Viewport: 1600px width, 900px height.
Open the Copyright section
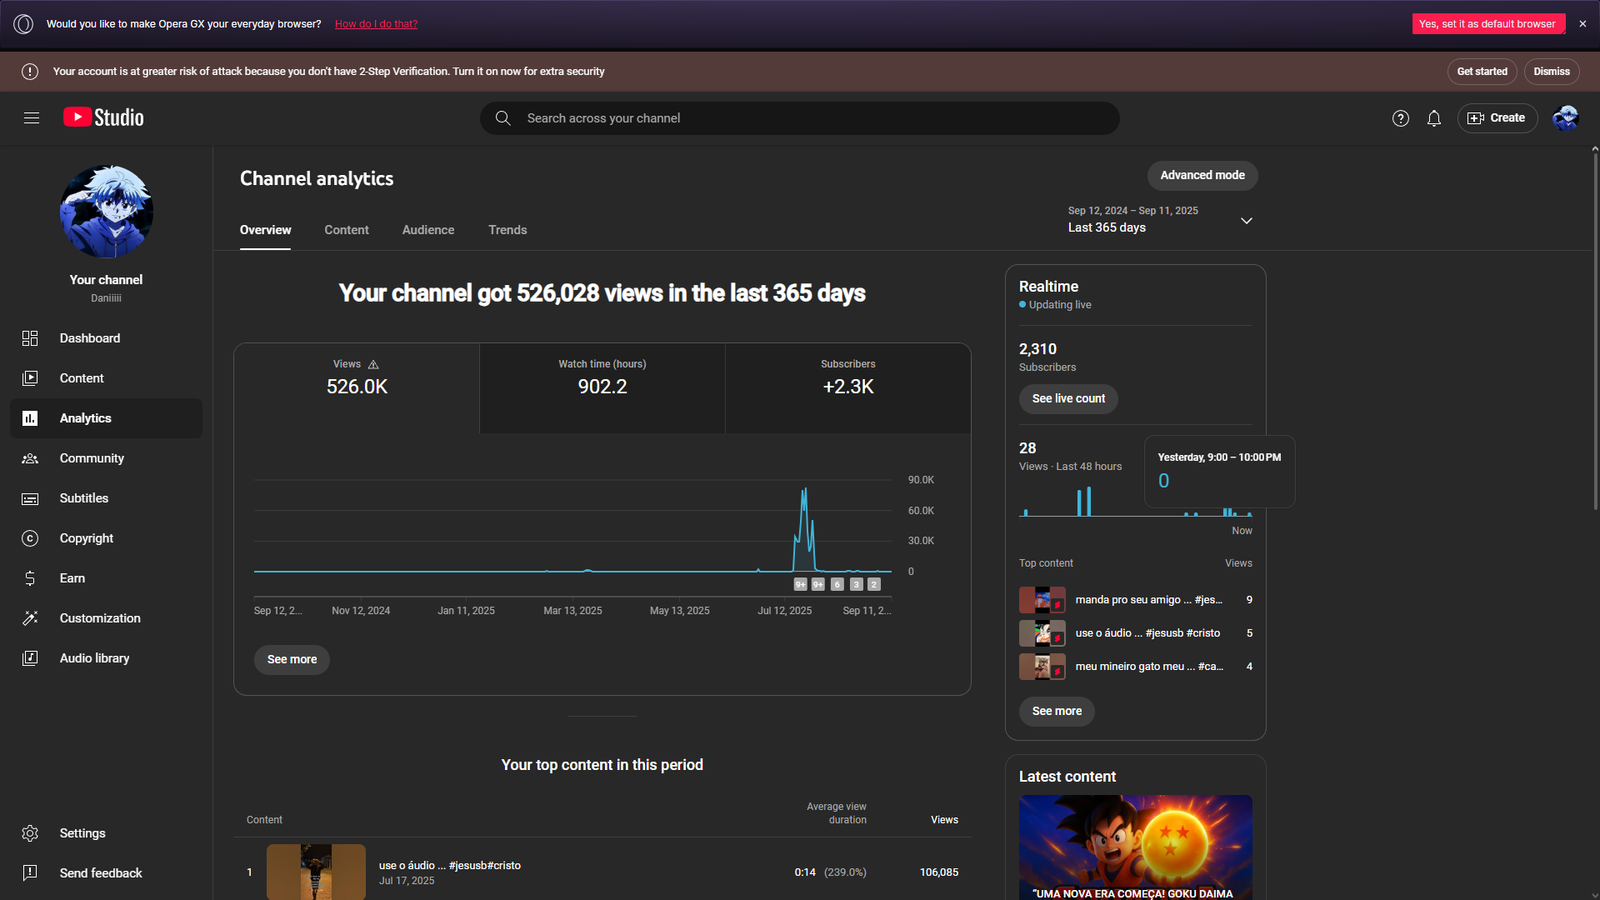pyautogui.click(x=86, y=538)
